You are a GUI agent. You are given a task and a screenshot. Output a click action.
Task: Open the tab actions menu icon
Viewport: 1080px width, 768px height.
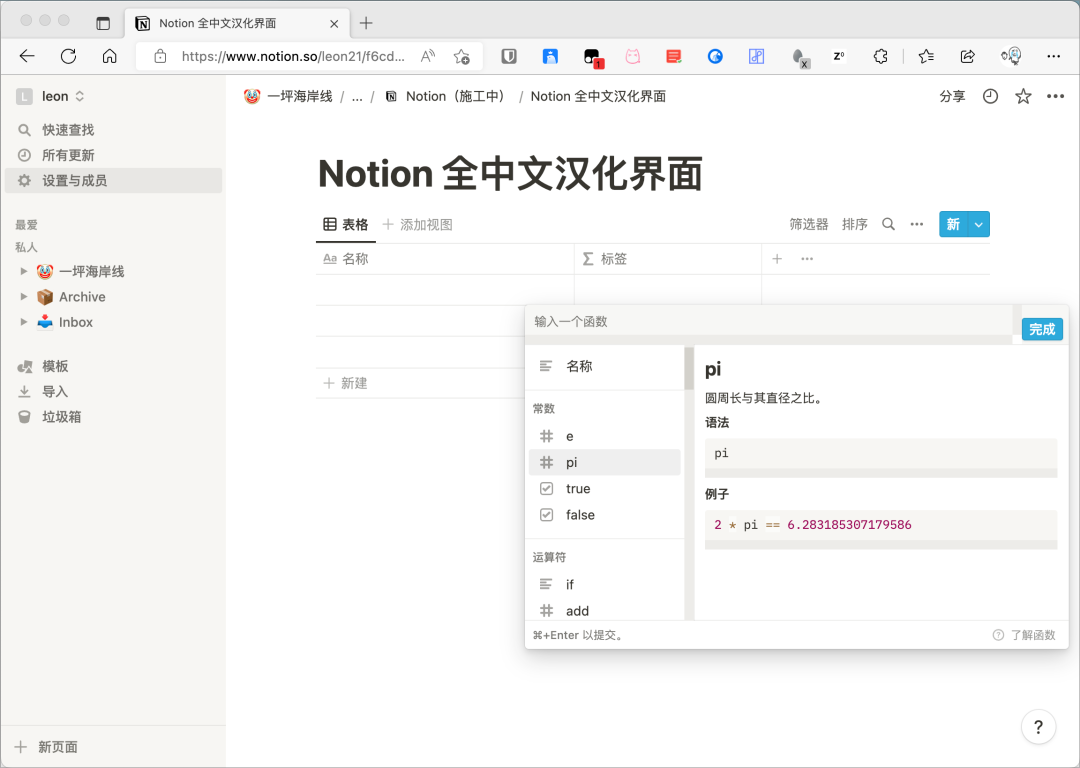pyautogui.click(x=103, y=23)
